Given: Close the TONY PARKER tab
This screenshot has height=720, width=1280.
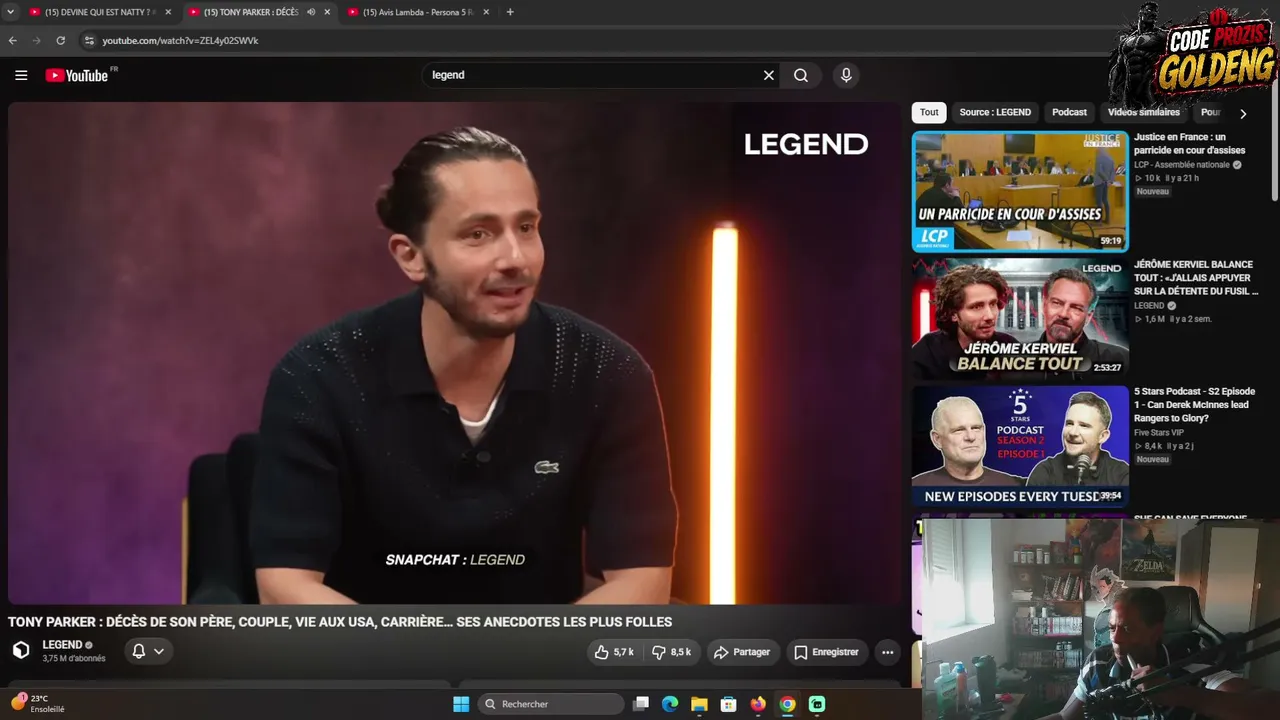Looking at the screenshot, I should [x=327, y=12].
